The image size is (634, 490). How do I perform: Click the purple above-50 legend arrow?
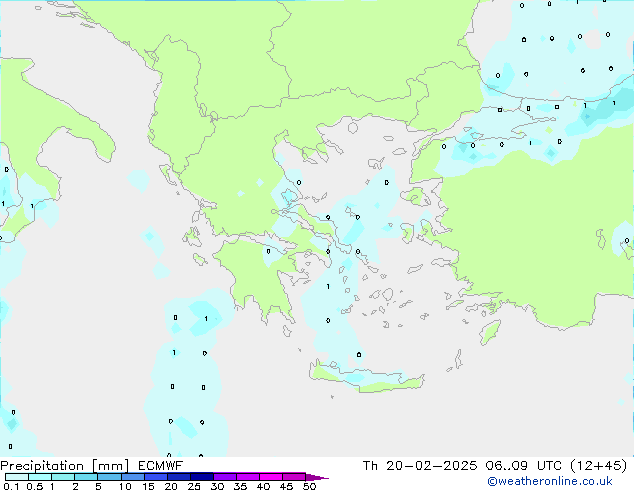point(317,477)
